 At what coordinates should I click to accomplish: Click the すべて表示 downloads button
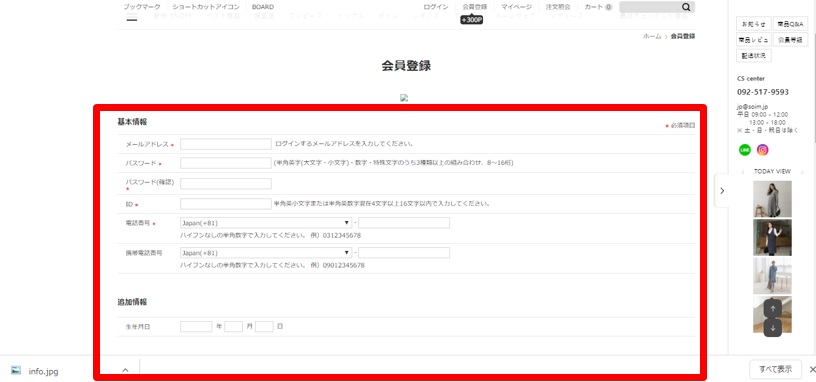coord(775,370)
